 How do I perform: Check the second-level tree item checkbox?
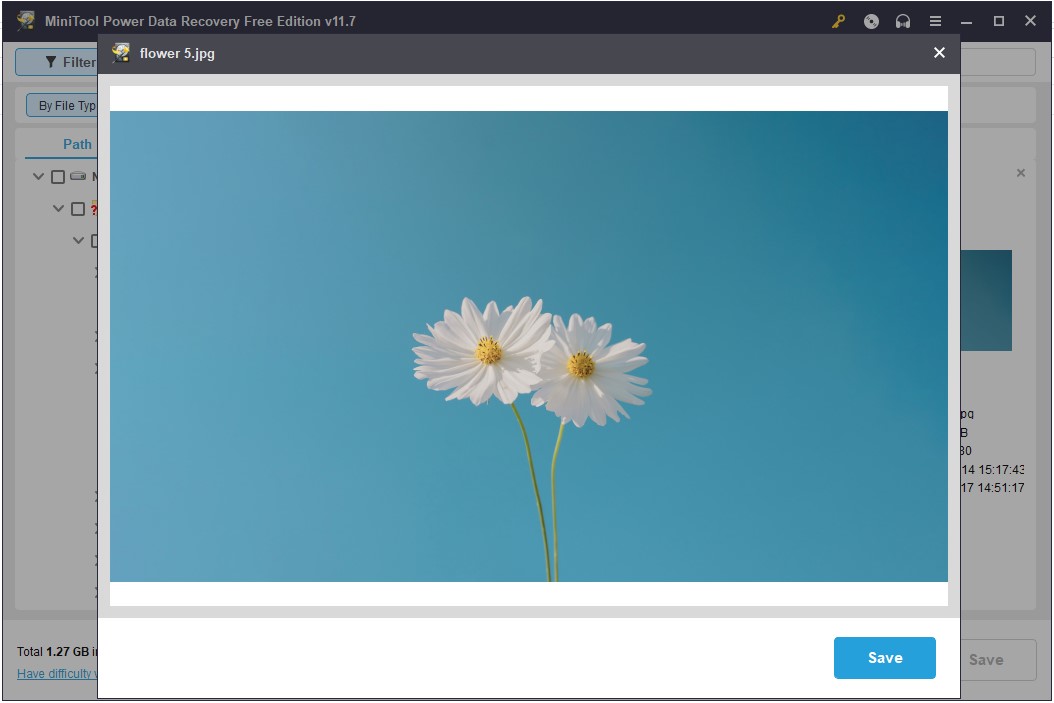click(78, 209)
